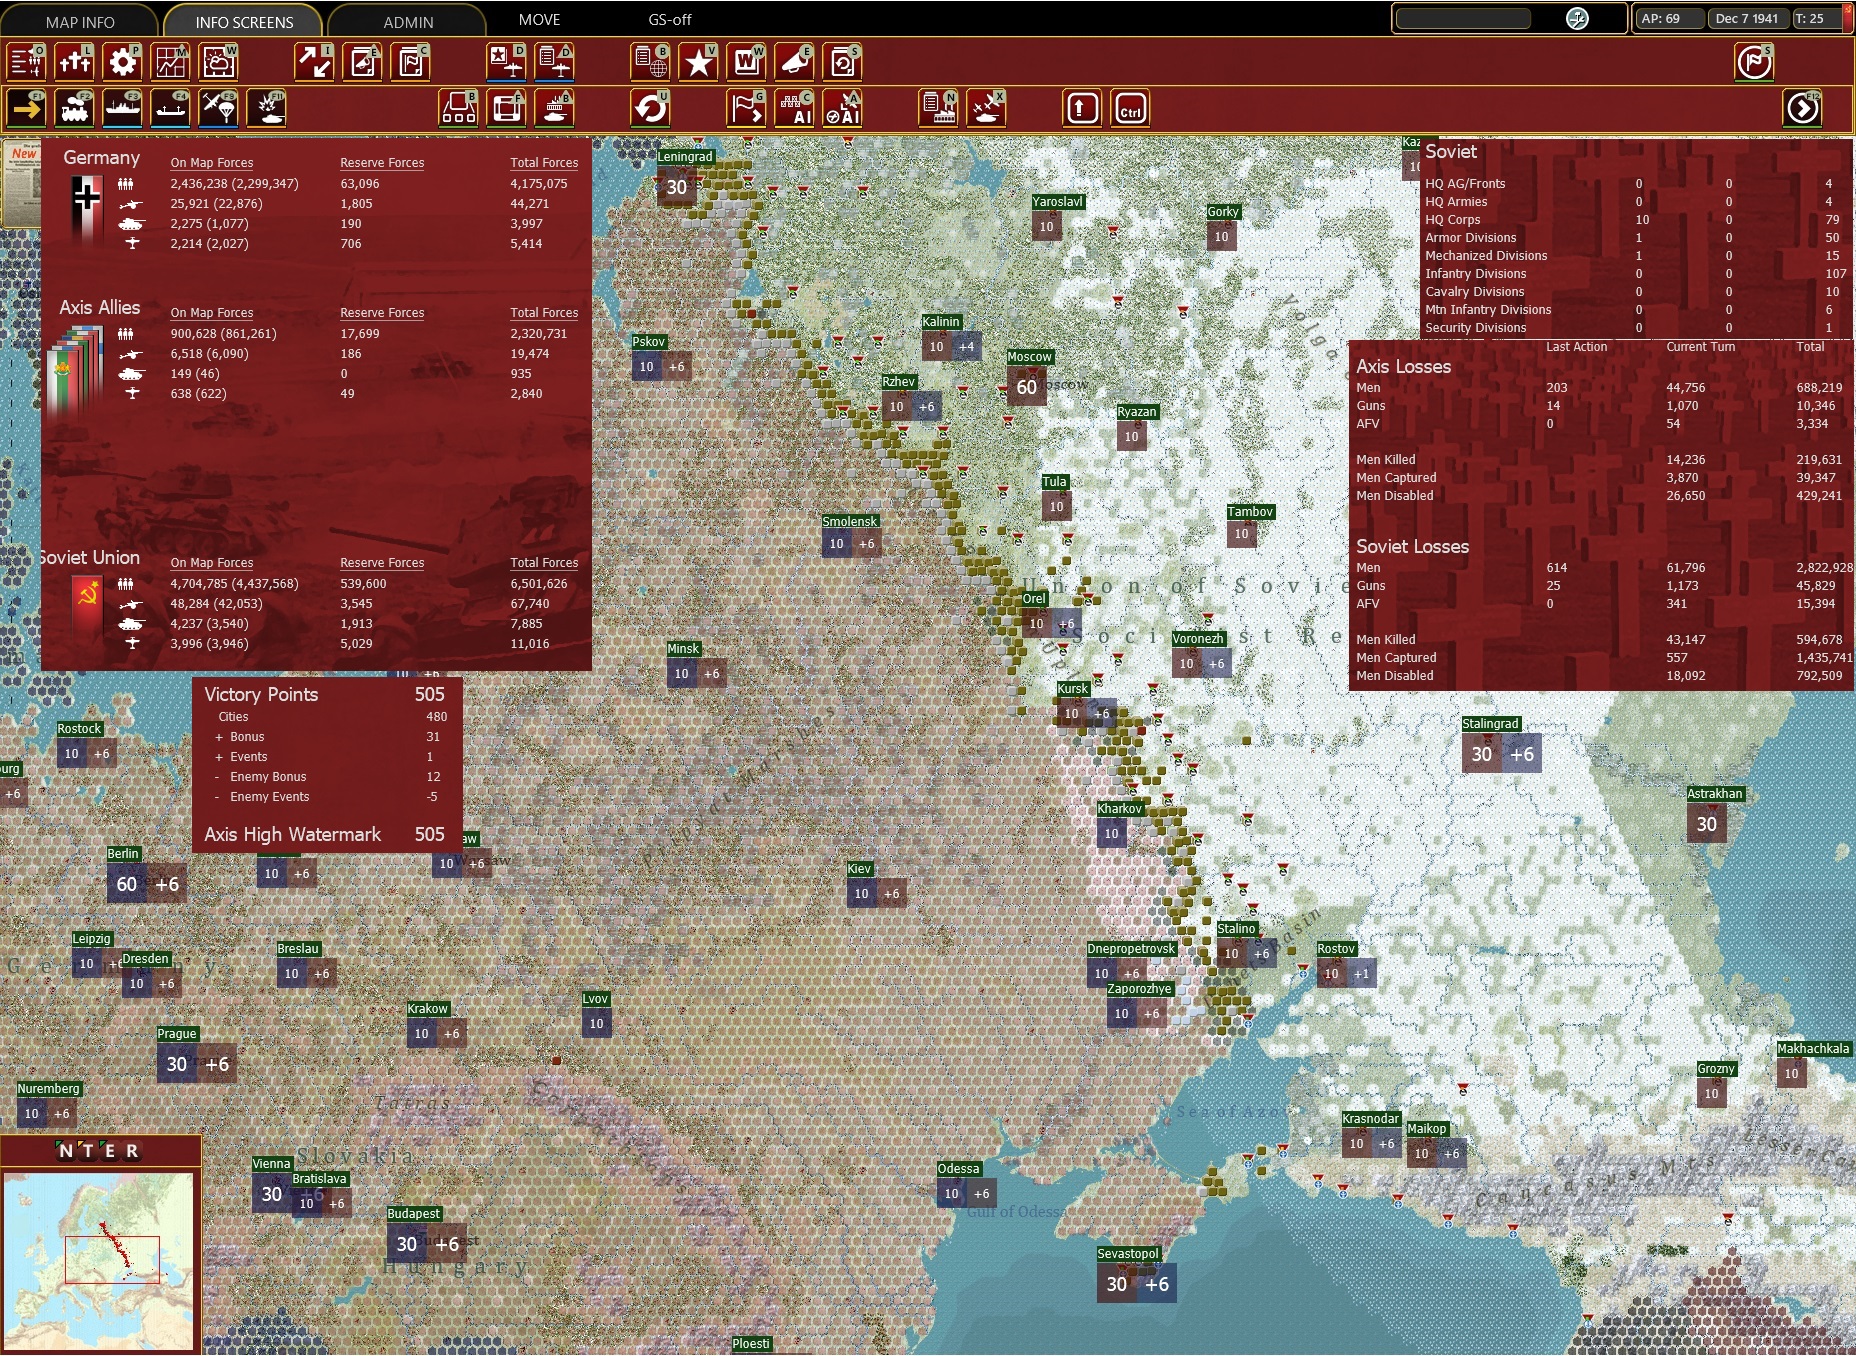This screenshot has width=1856, height=1356.
Task: Select the rail movement train icon (F2)
Action: (75, 108)
